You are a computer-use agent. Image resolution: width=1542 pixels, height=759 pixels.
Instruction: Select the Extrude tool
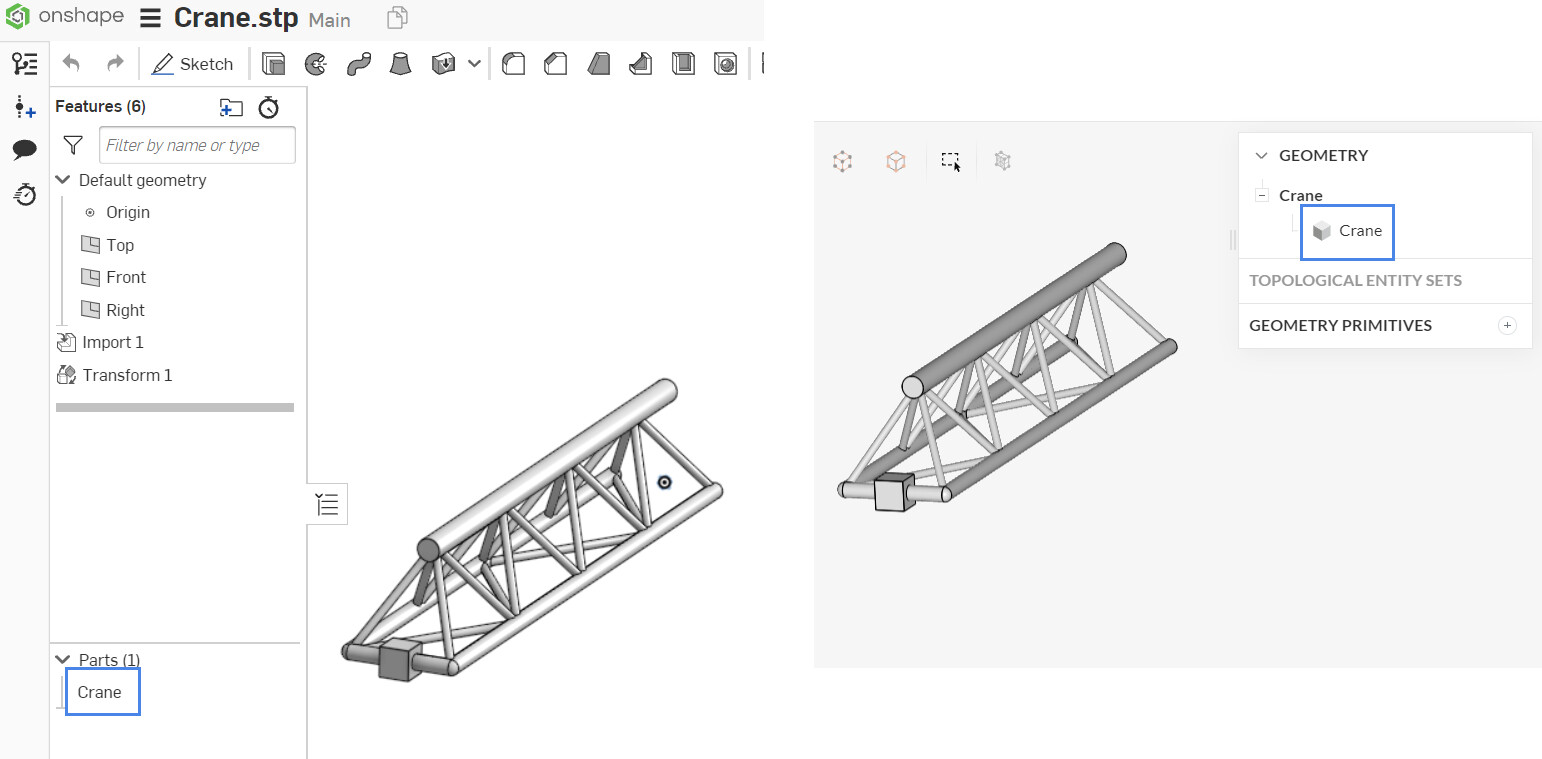[x=273, y=63]
